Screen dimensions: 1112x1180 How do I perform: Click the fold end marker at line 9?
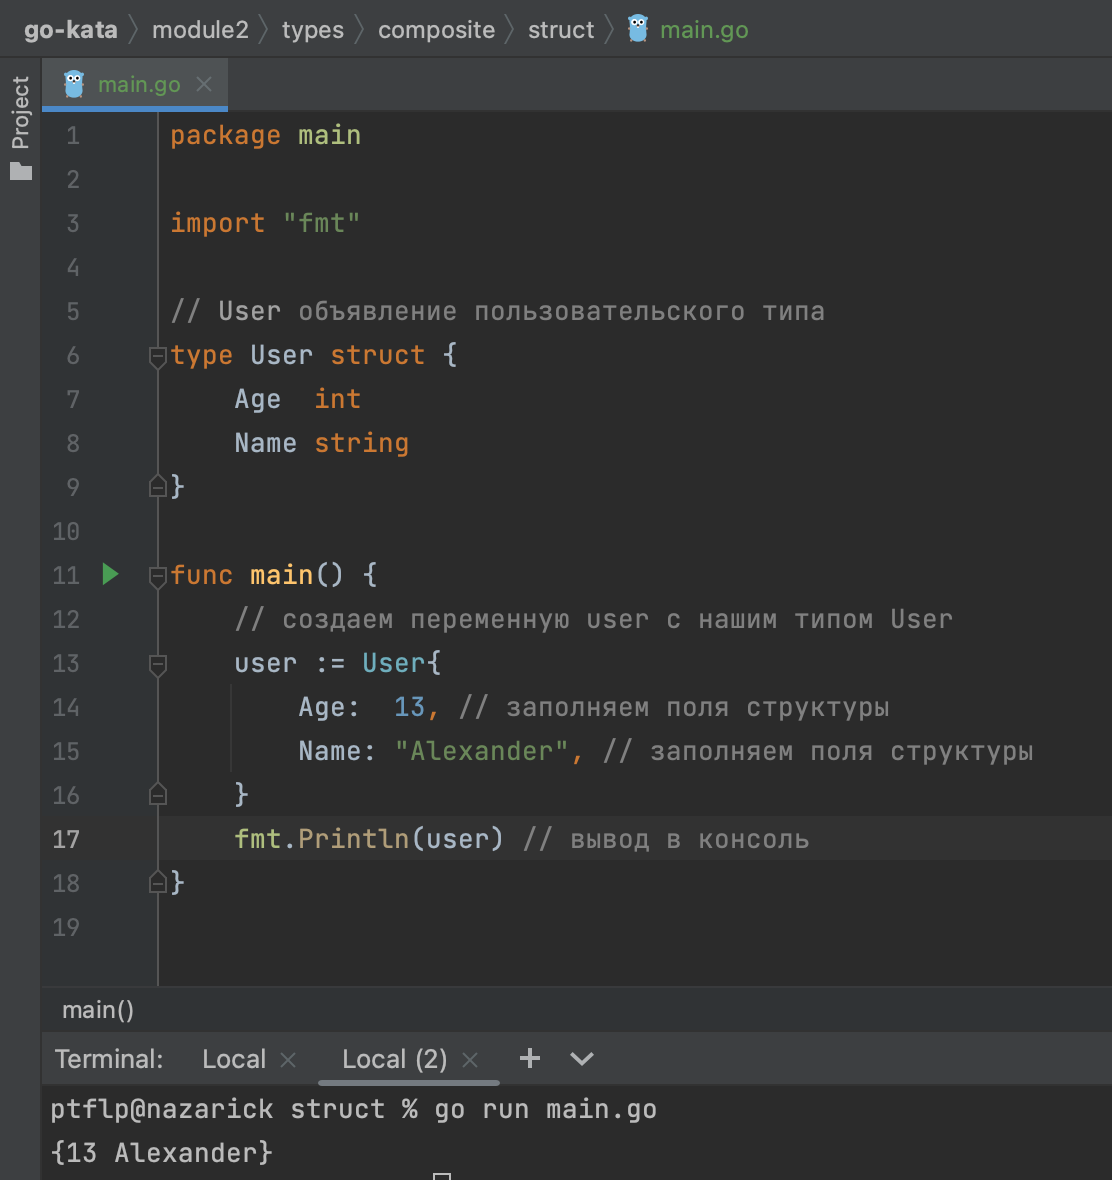(157, 487)
